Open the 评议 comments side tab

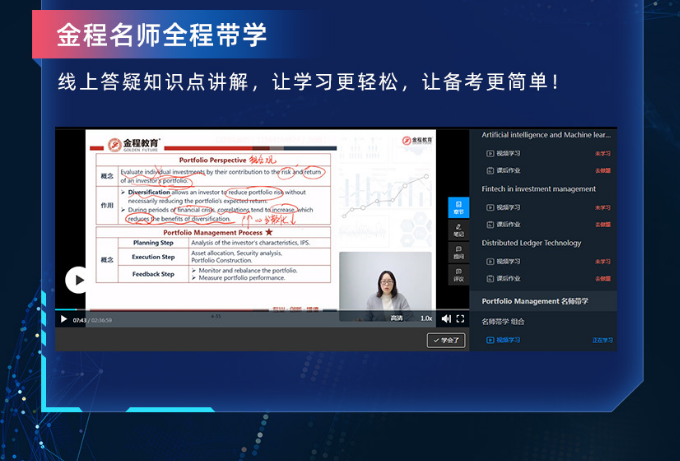click(458, 275)
